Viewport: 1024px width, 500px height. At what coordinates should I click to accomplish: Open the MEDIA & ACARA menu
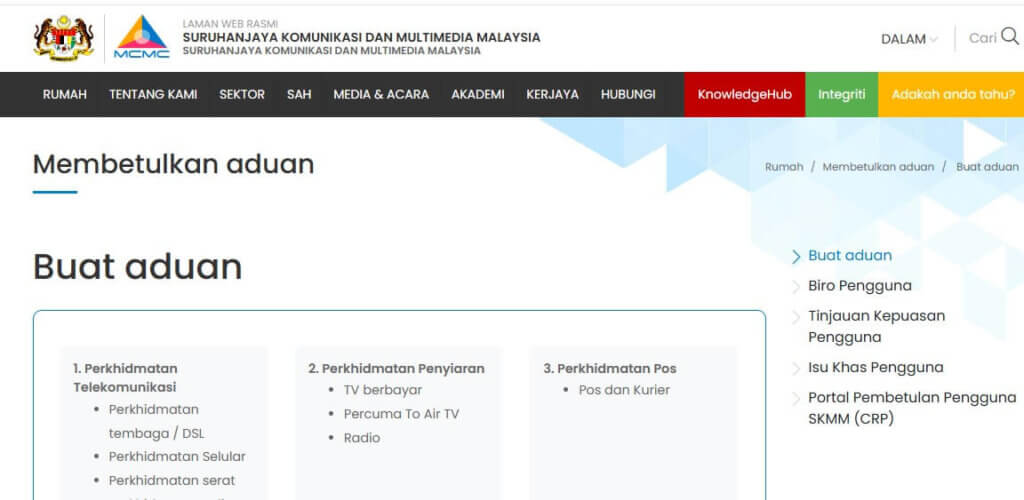[381, 95]
